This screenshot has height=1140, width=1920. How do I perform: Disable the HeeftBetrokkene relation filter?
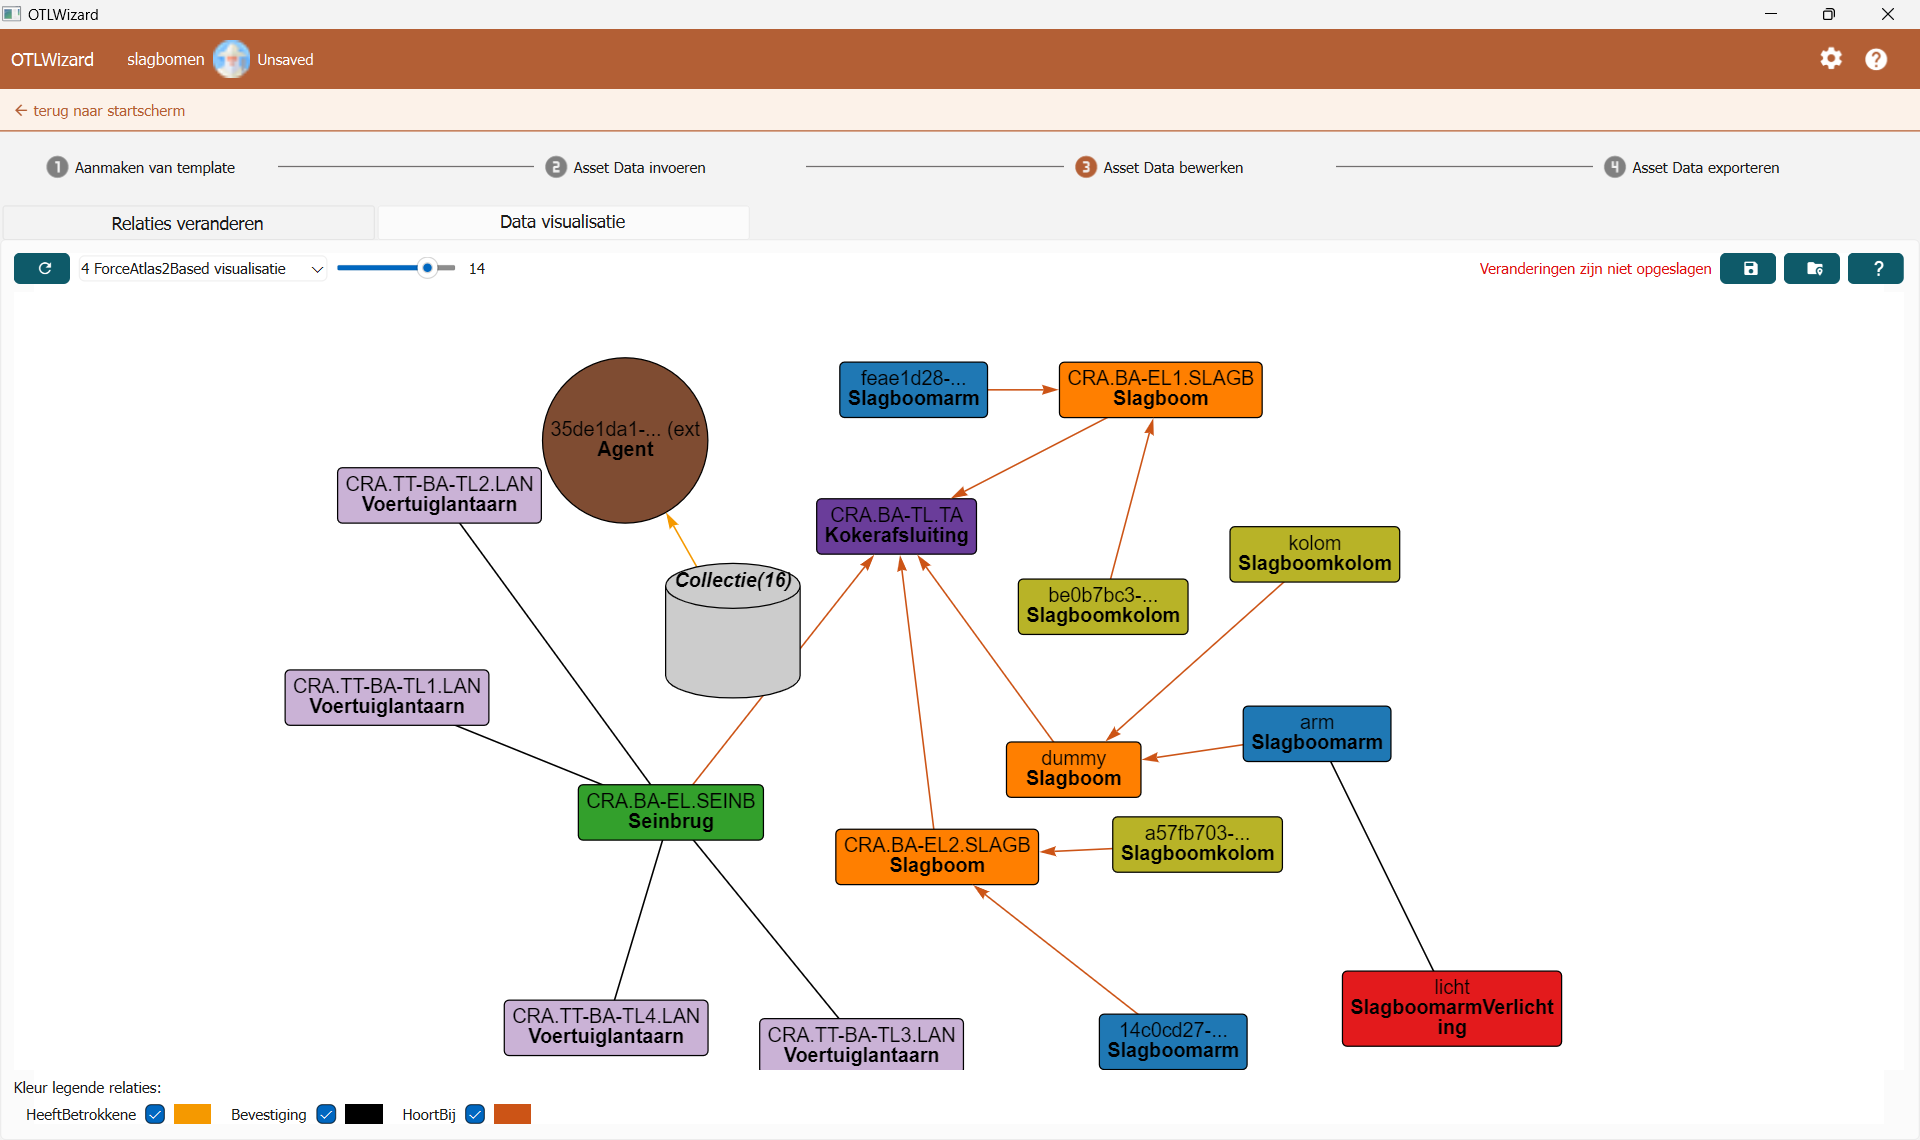(155, 1114)
